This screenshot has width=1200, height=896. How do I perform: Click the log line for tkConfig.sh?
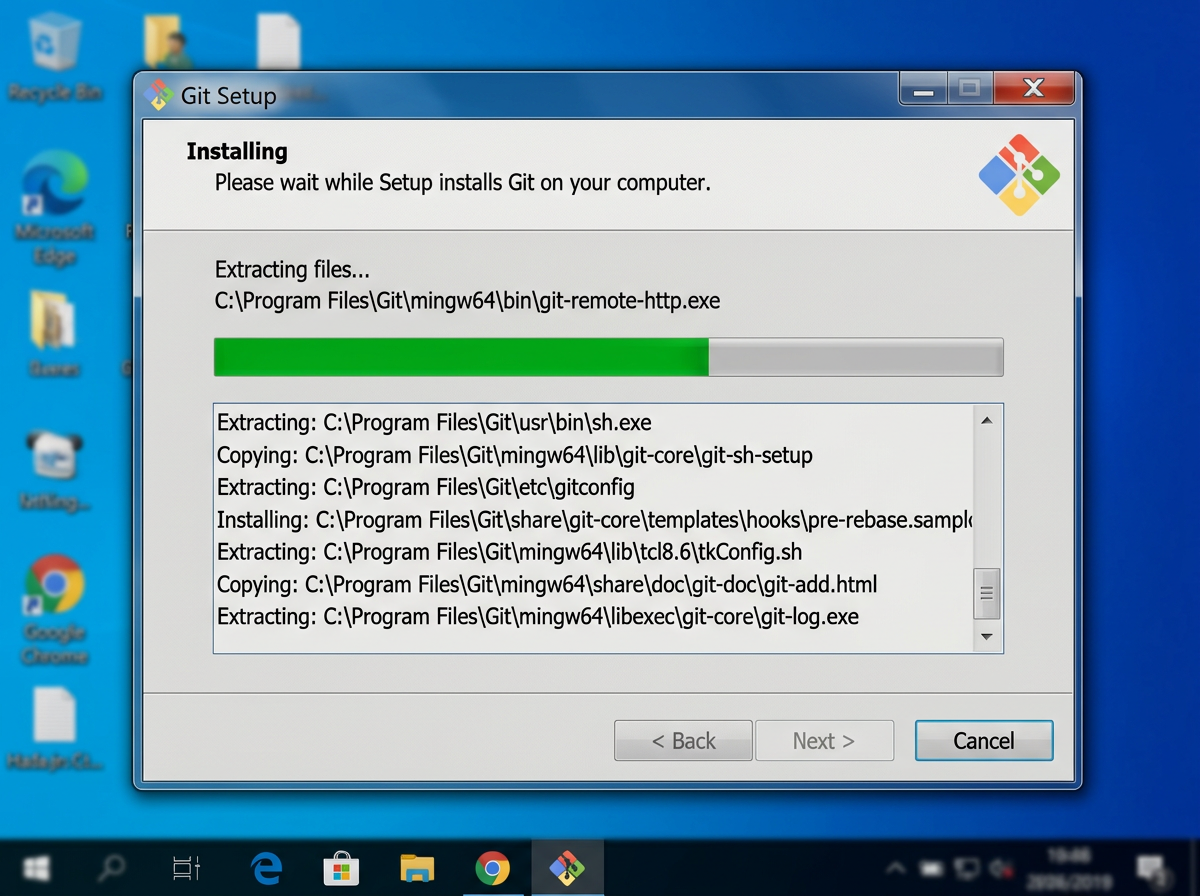click(x=510, y=552)
